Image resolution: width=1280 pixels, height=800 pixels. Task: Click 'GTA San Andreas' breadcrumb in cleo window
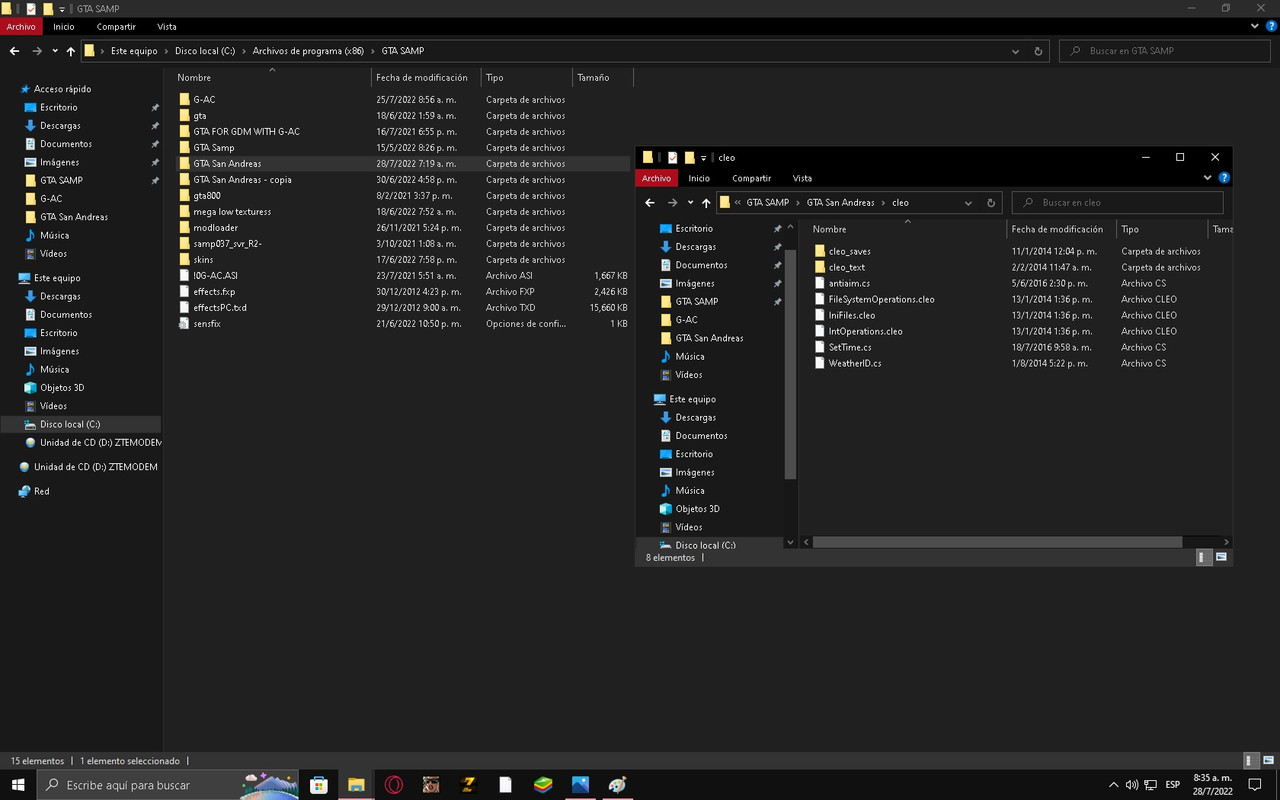(841, 203)
